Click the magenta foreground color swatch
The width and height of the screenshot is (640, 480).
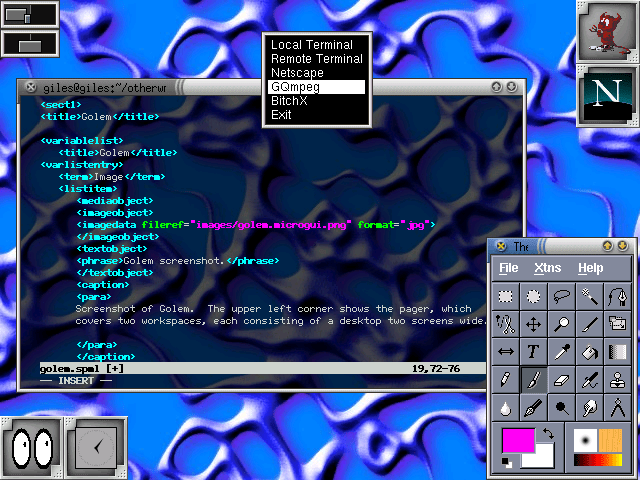517,440
